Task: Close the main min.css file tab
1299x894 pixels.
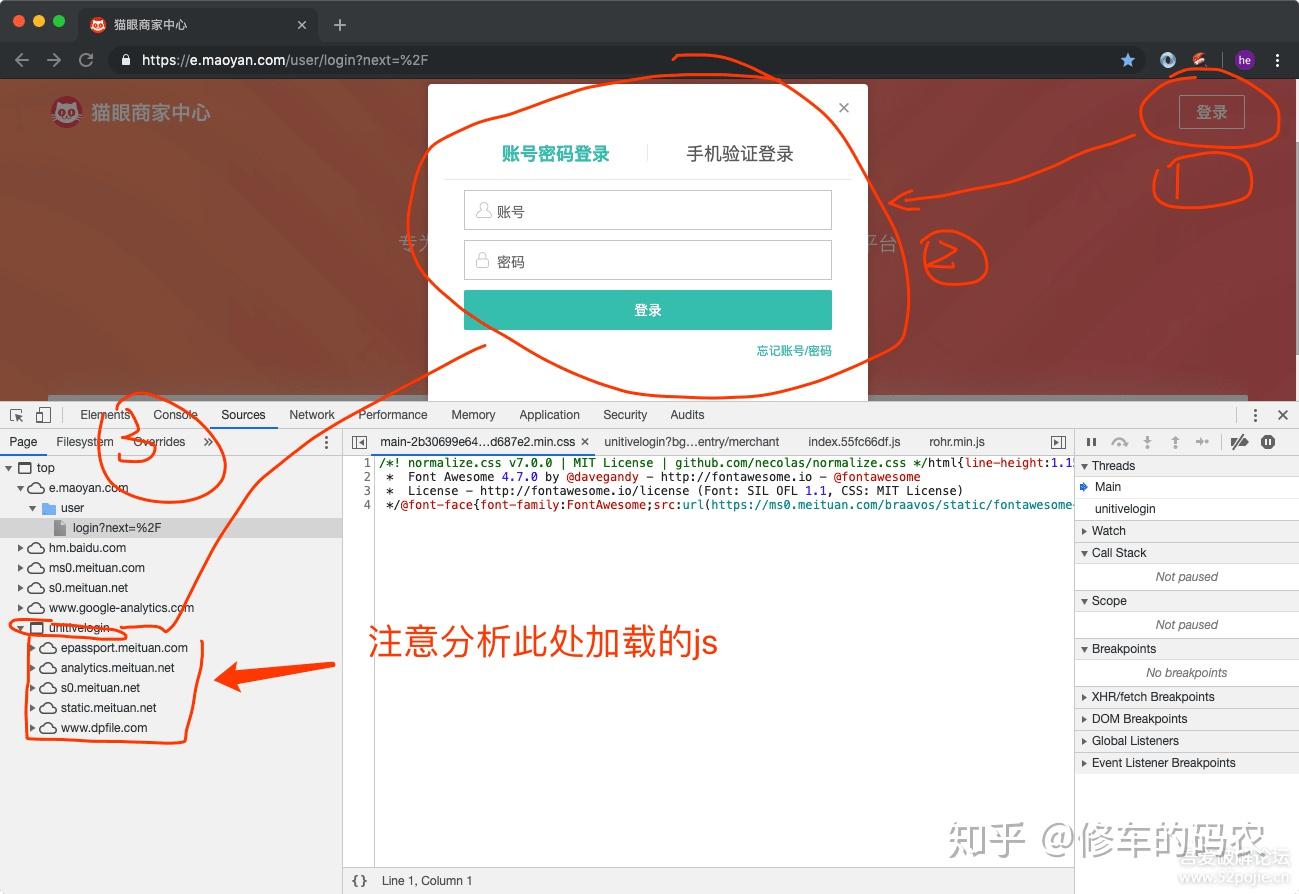Action: click(585, 442)
